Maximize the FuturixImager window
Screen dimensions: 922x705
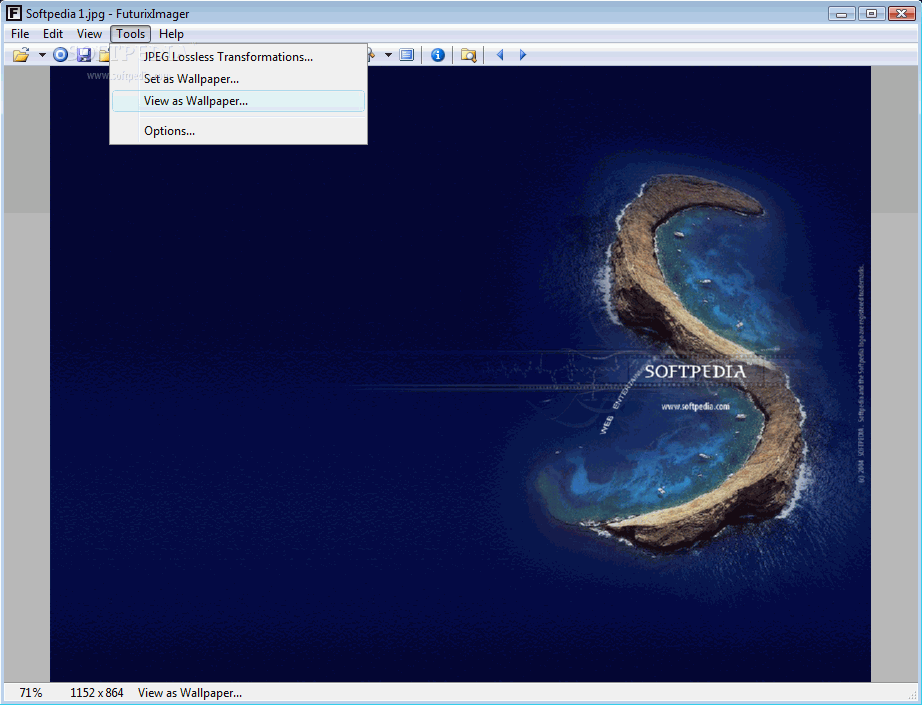click(871, 13)
